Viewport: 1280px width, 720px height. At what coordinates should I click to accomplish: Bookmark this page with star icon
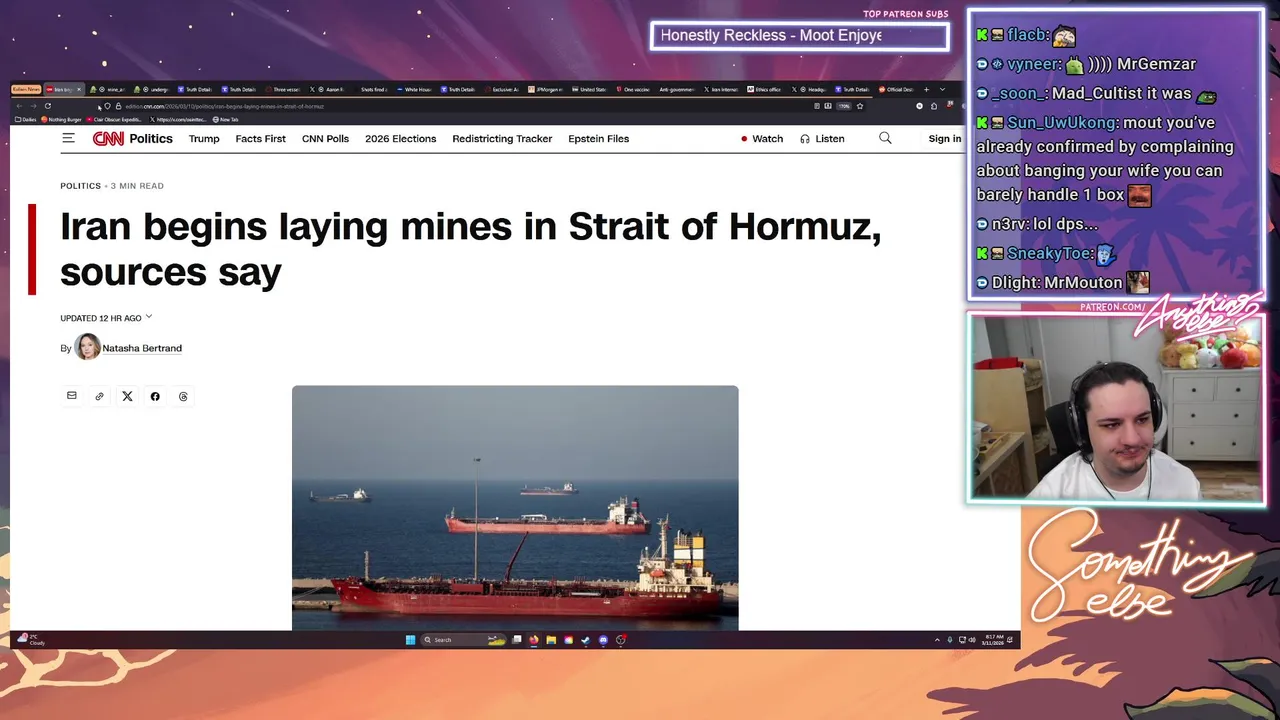[x=860, y=106]
